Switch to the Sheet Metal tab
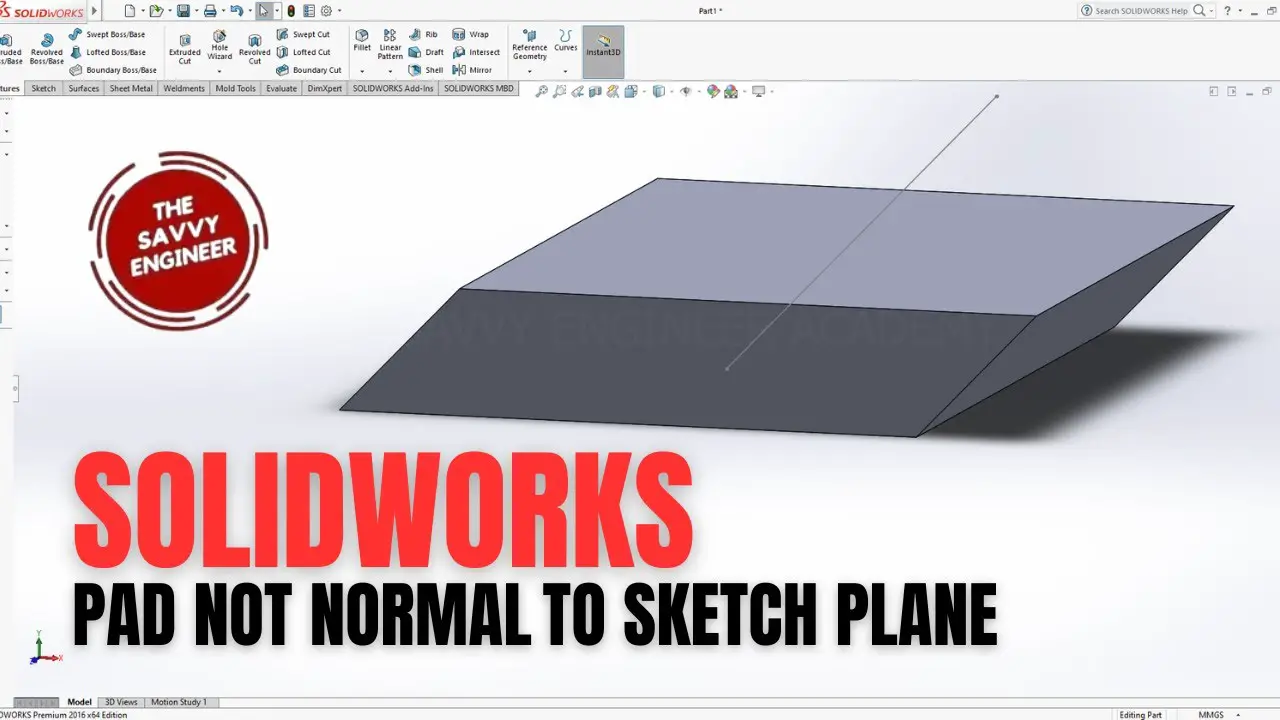The image size is (1280, 720). [131, 88]
